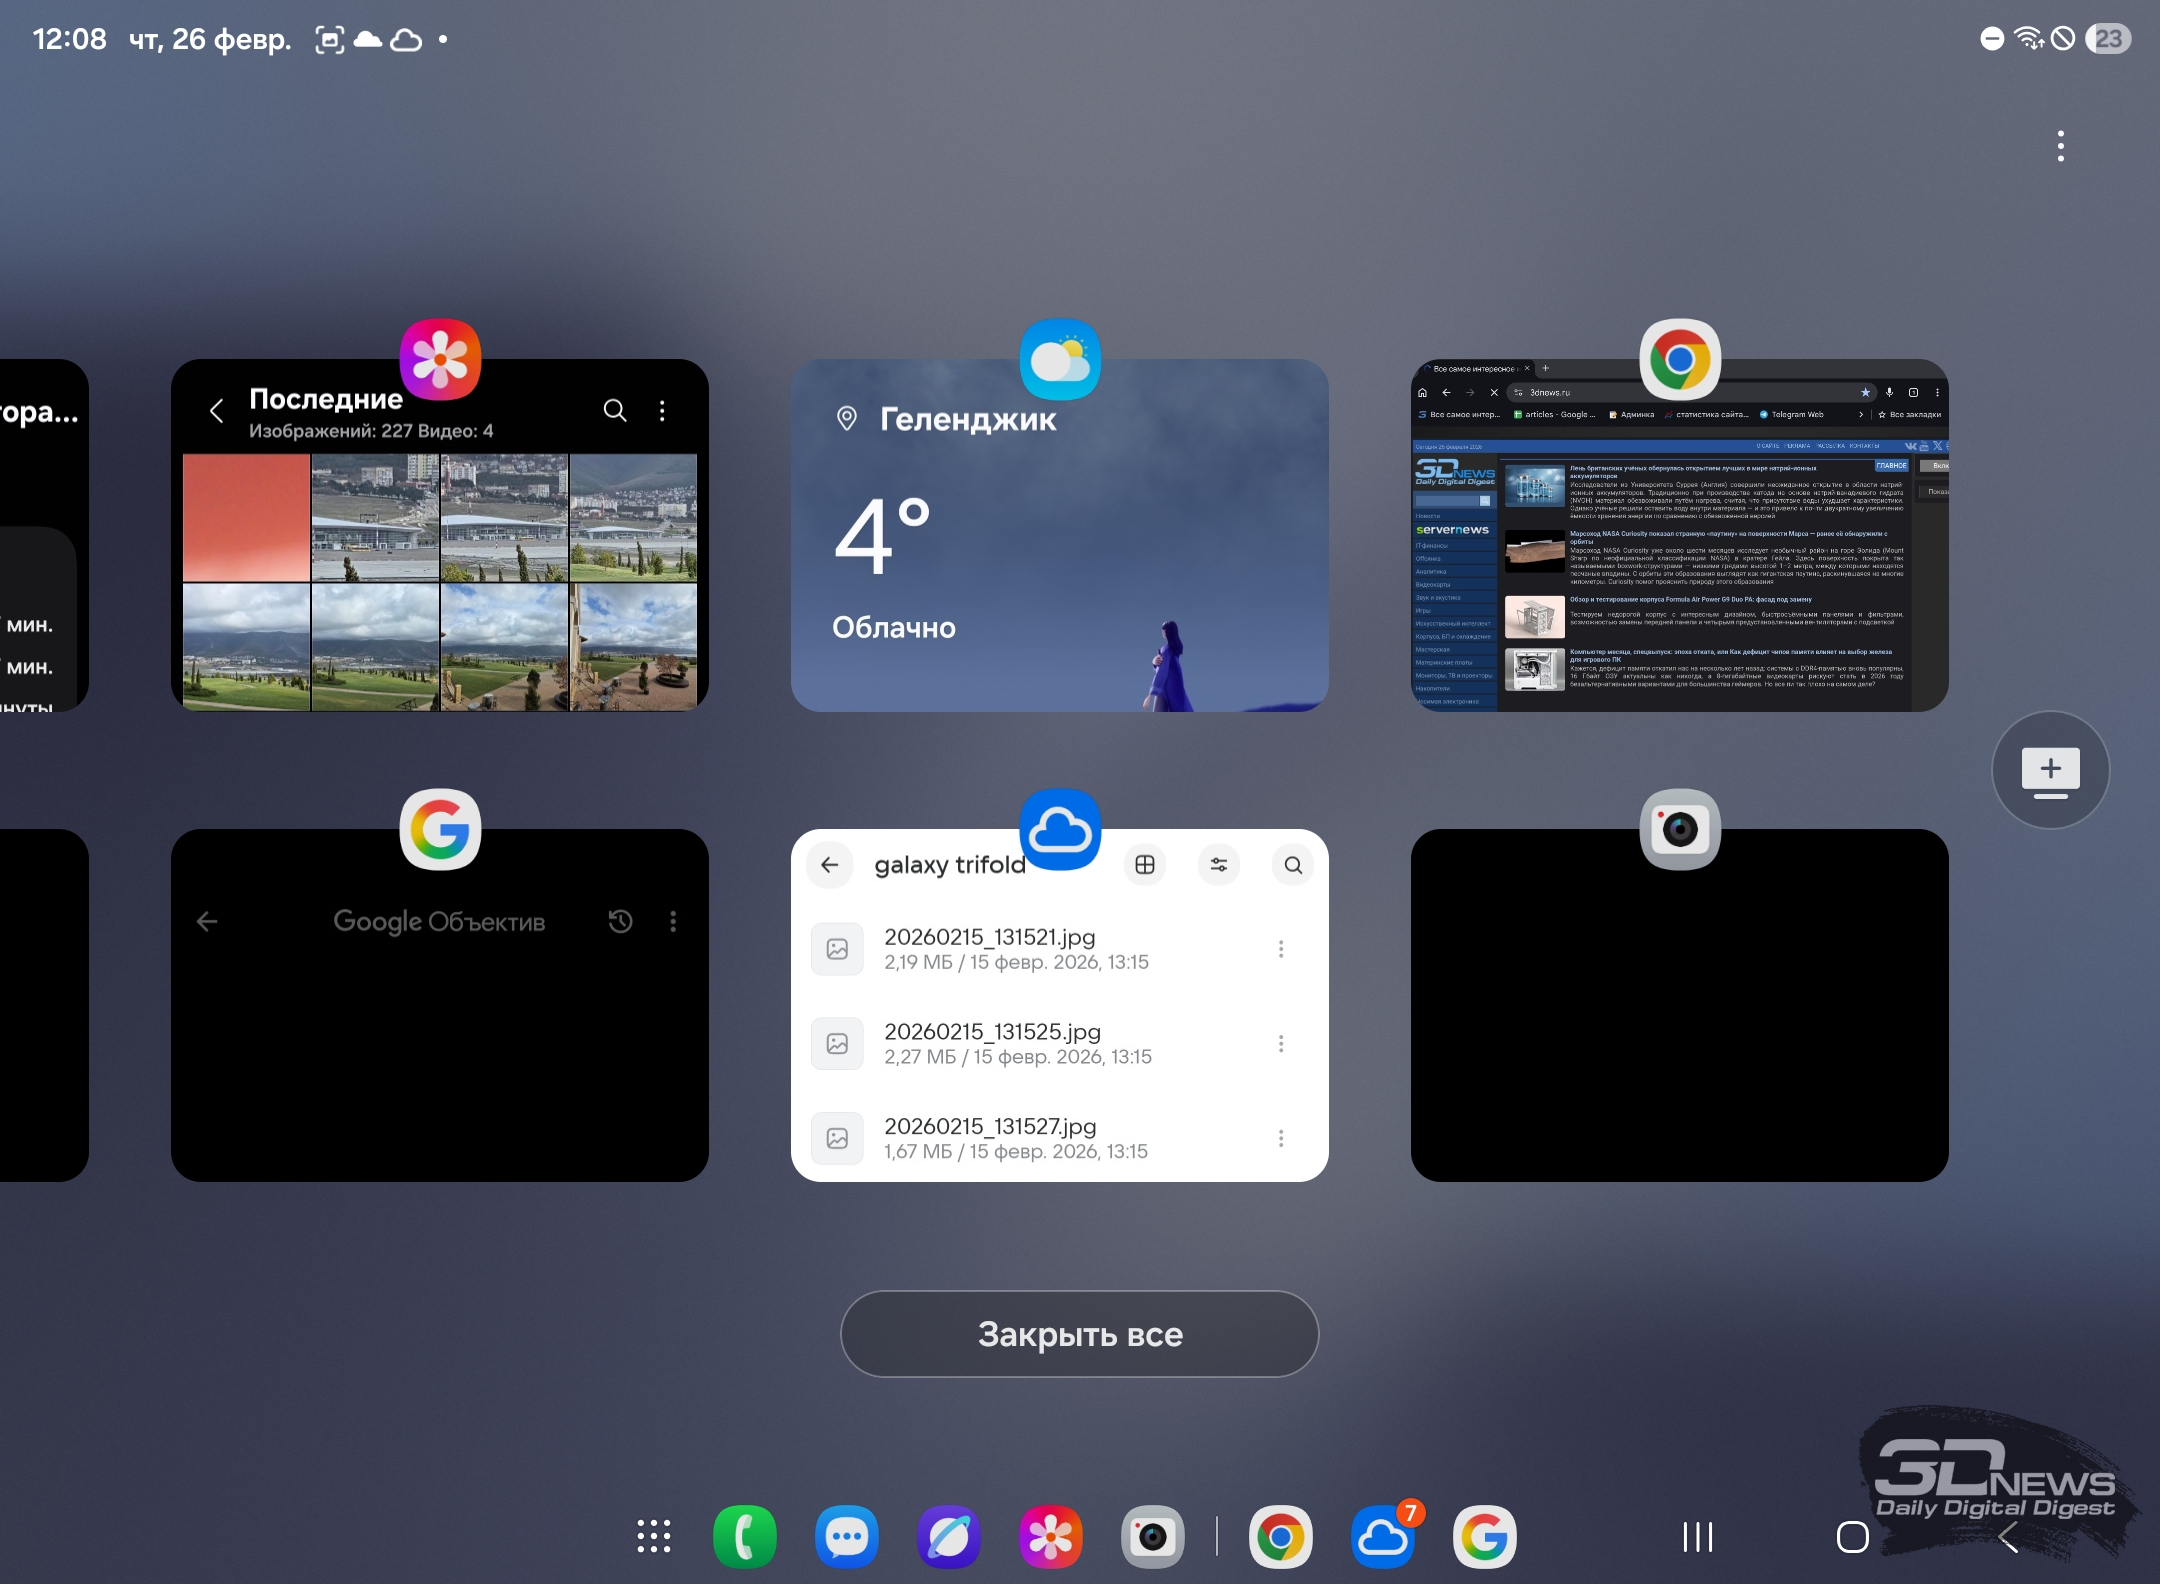Screen dimensions: 2160x1584
Task: Tap the add new desktop plus button
Action: coord(2050,770)
